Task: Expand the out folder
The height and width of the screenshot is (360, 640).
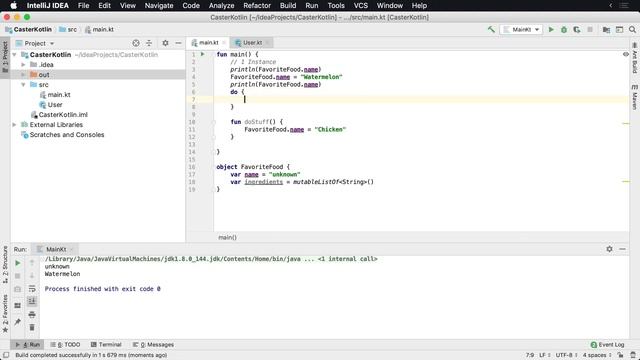Action: pos(23,75)
